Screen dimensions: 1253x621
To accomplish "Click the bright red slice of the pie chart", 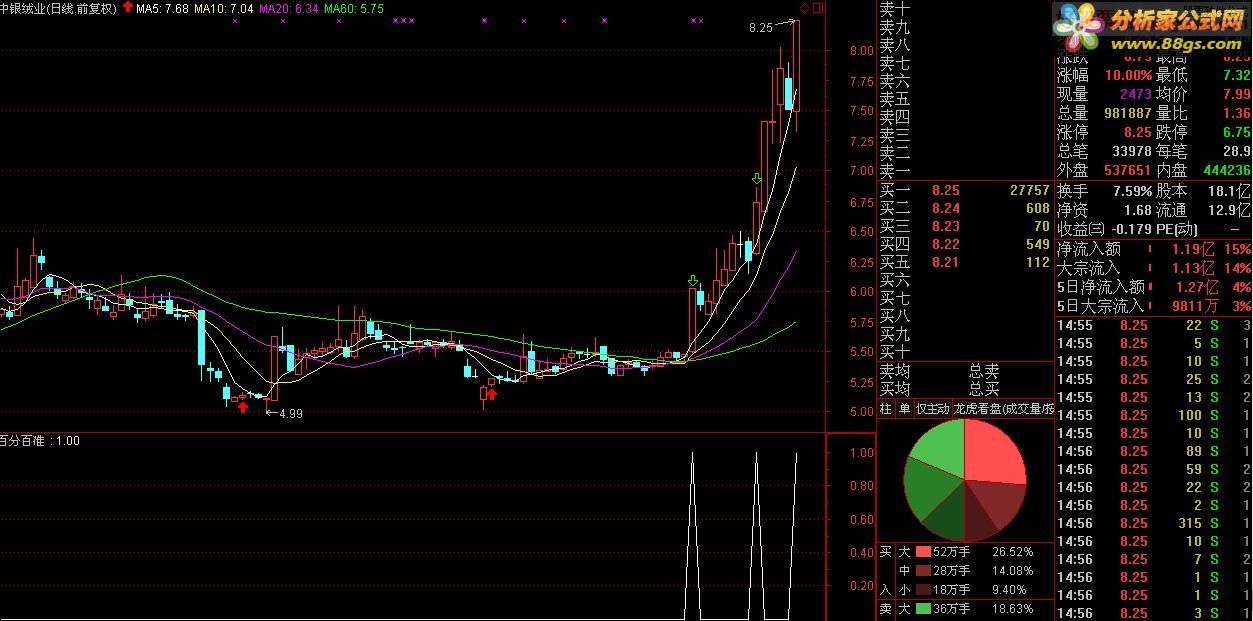I will point(993,455).
